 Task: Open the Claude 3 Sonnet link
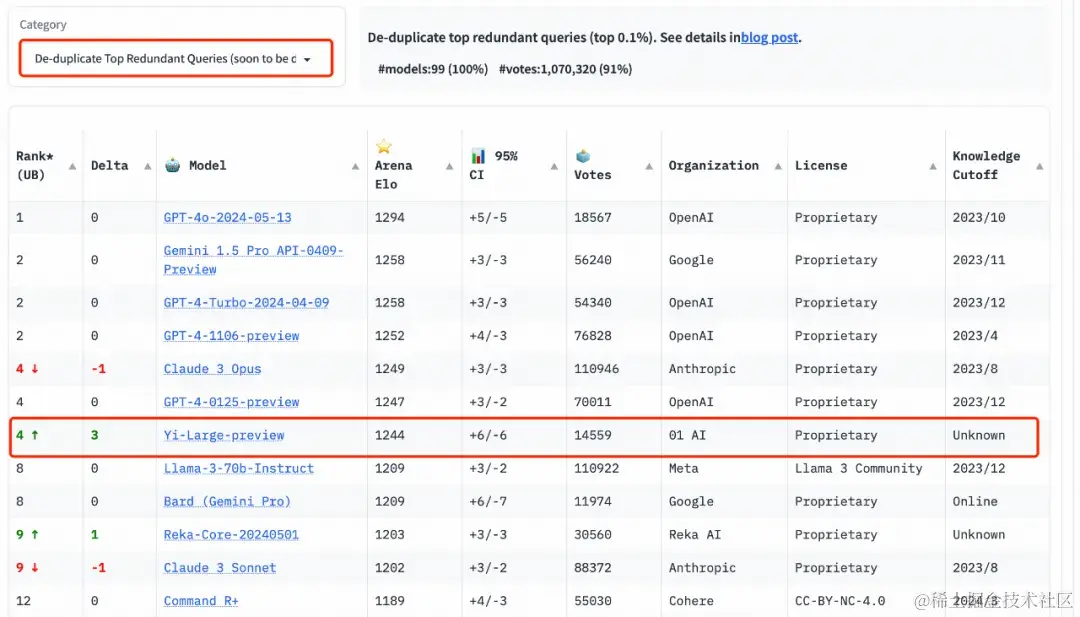click(220, 567)
